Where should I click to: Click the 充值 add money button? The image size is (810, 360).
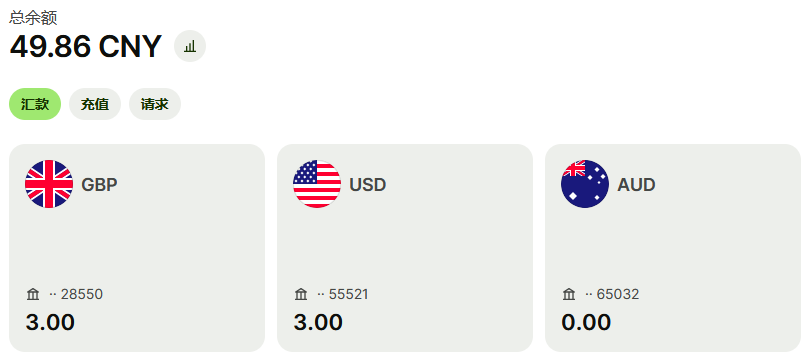95,104
